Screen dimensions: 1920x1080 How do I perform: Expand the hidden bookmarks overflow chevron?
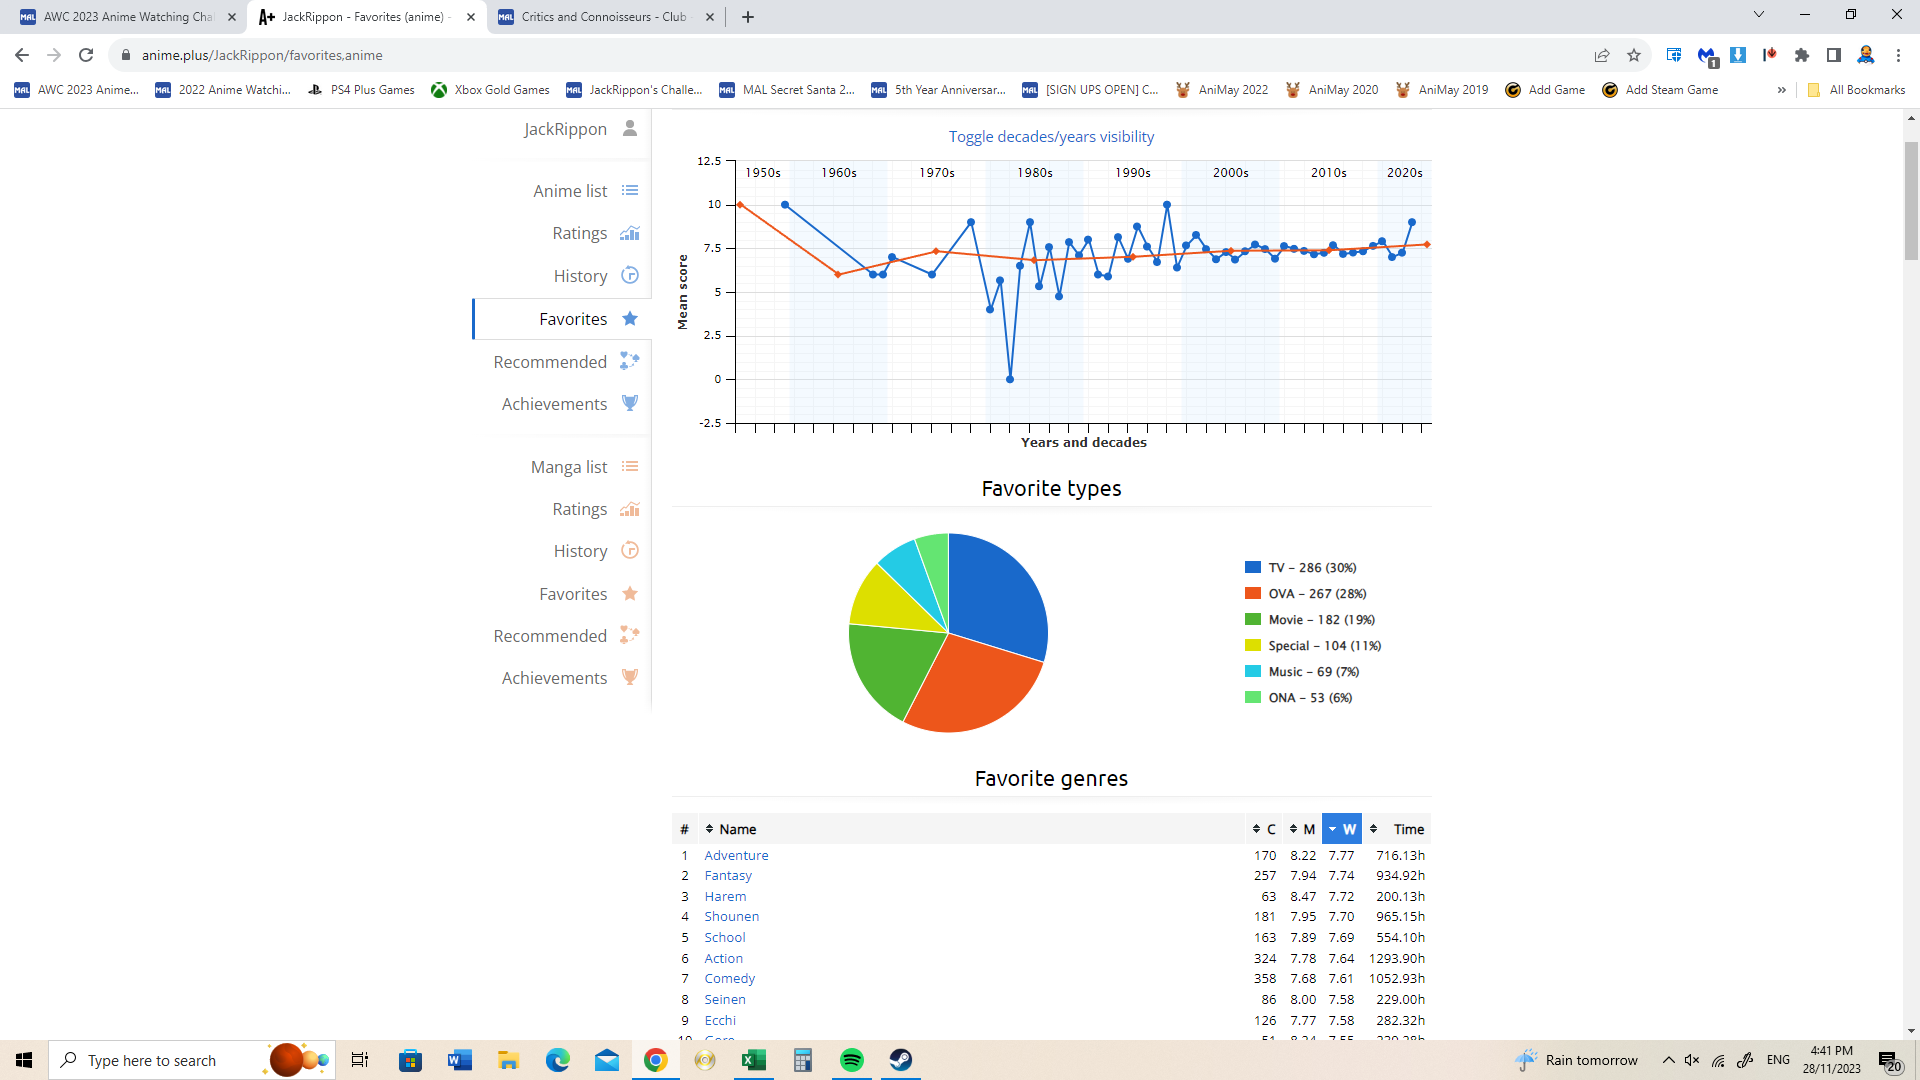1781,90
